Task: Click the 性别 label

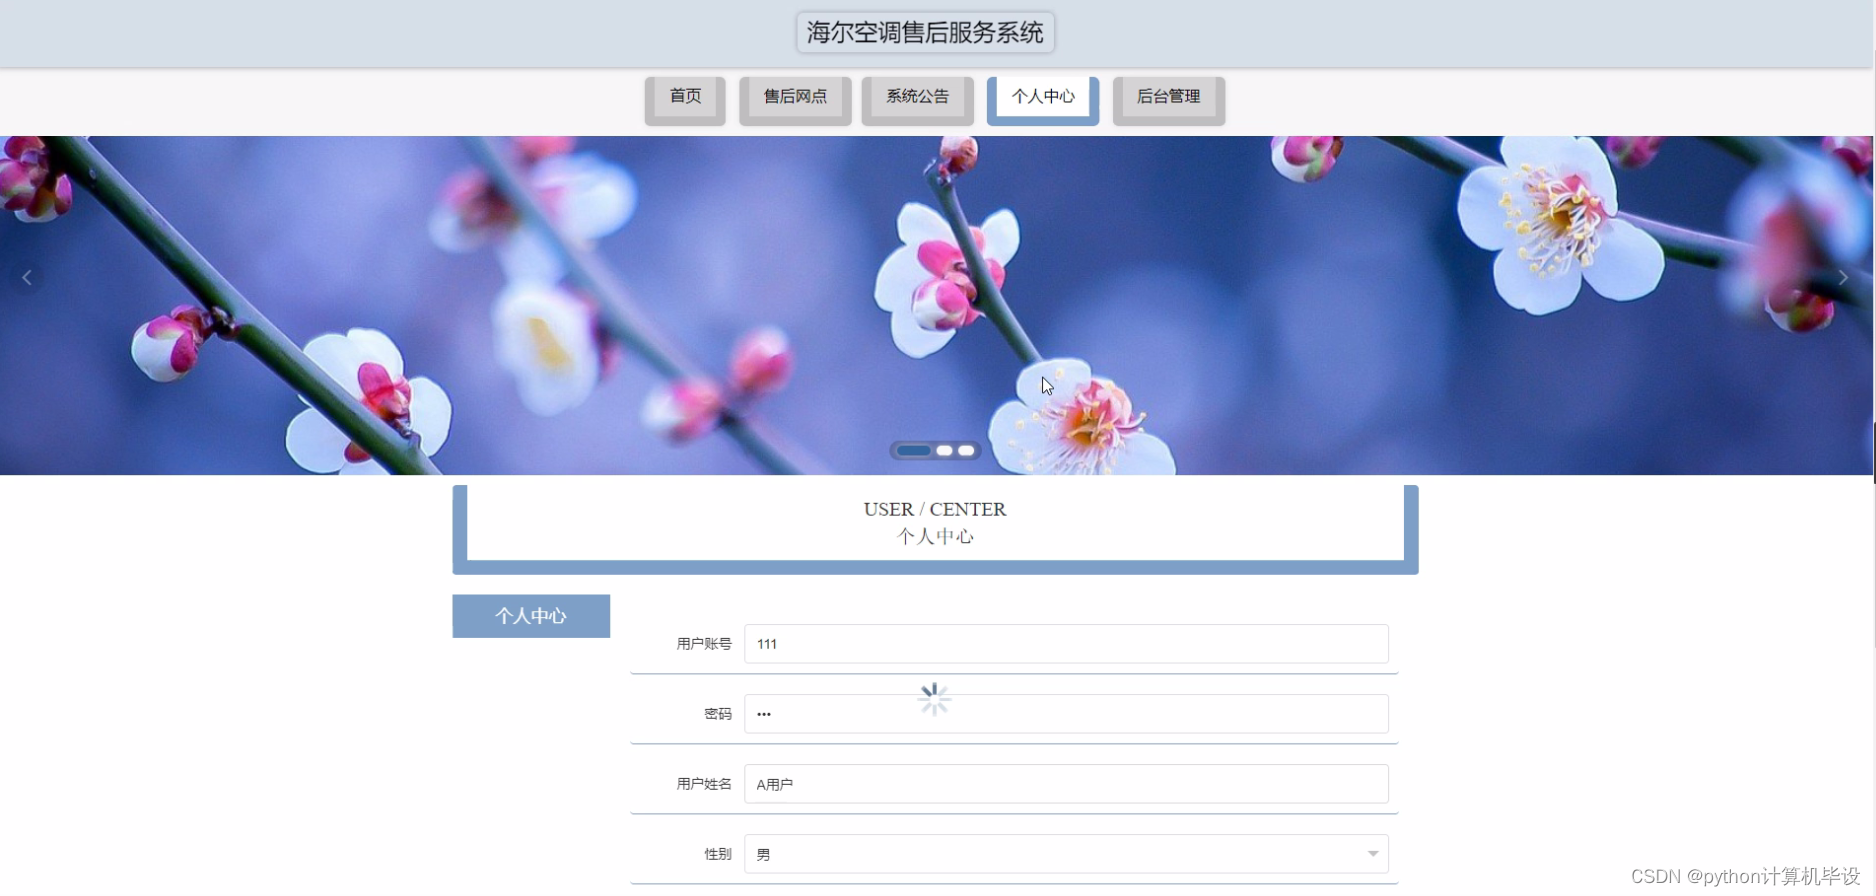Action: 718,854
